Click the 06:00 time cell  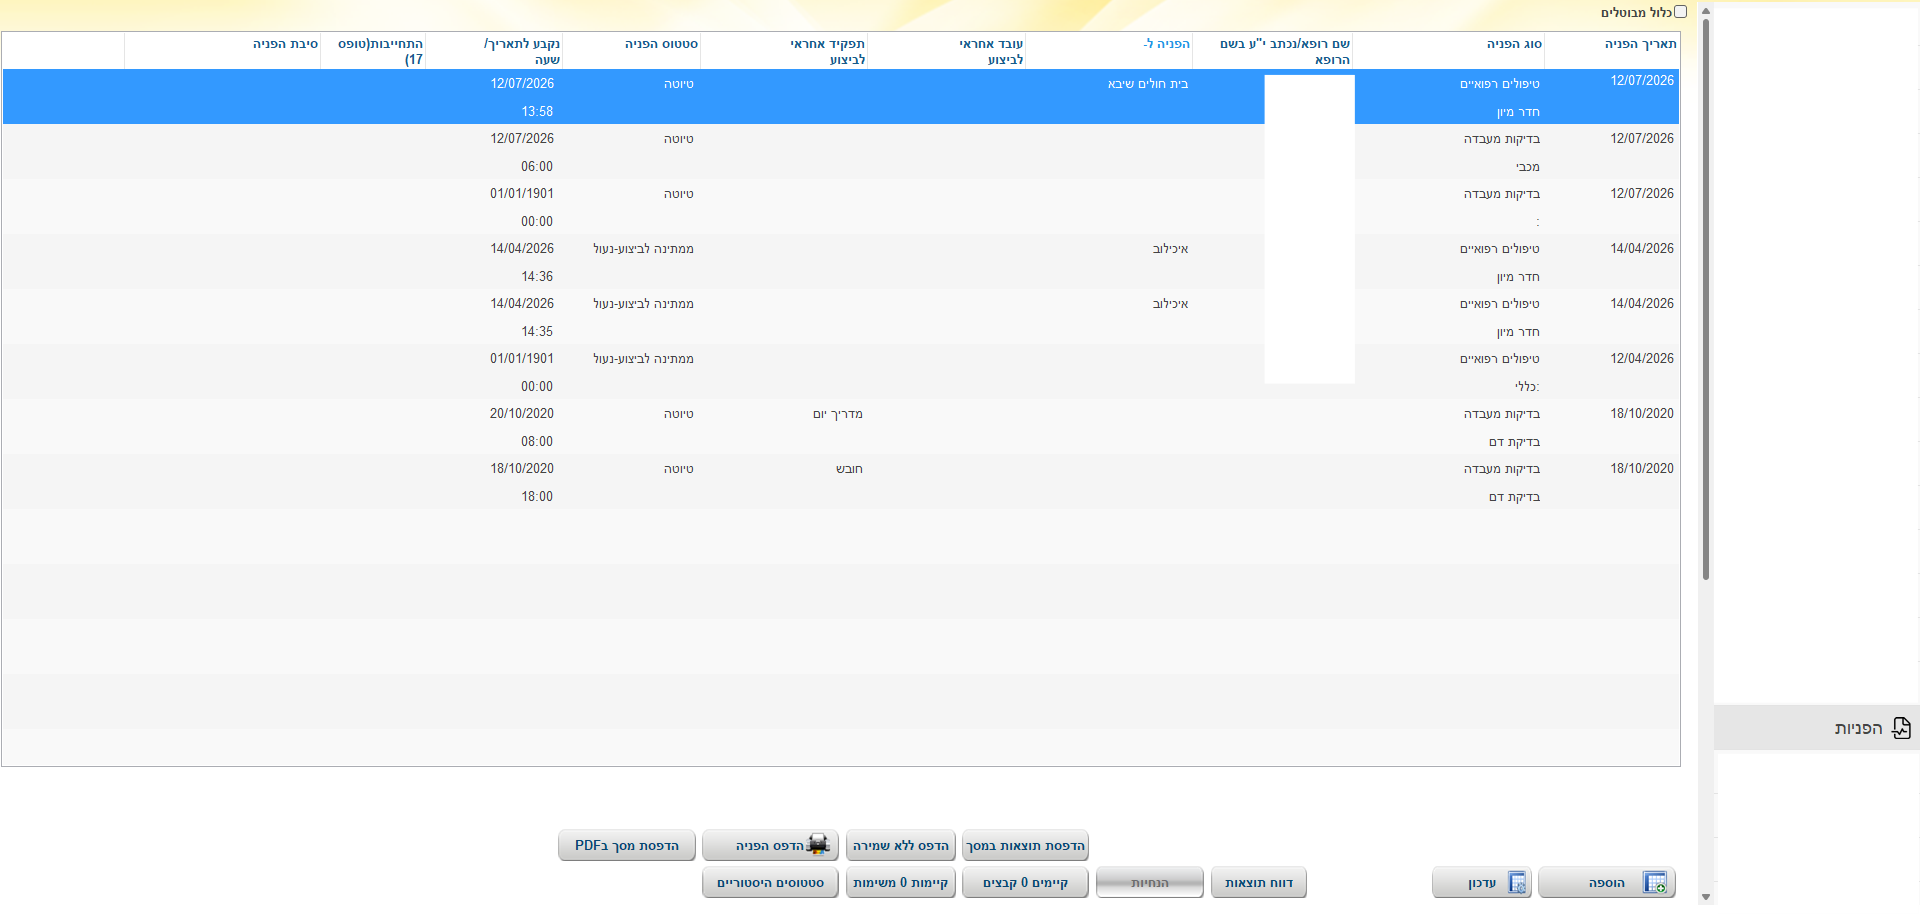click(537, 167)
